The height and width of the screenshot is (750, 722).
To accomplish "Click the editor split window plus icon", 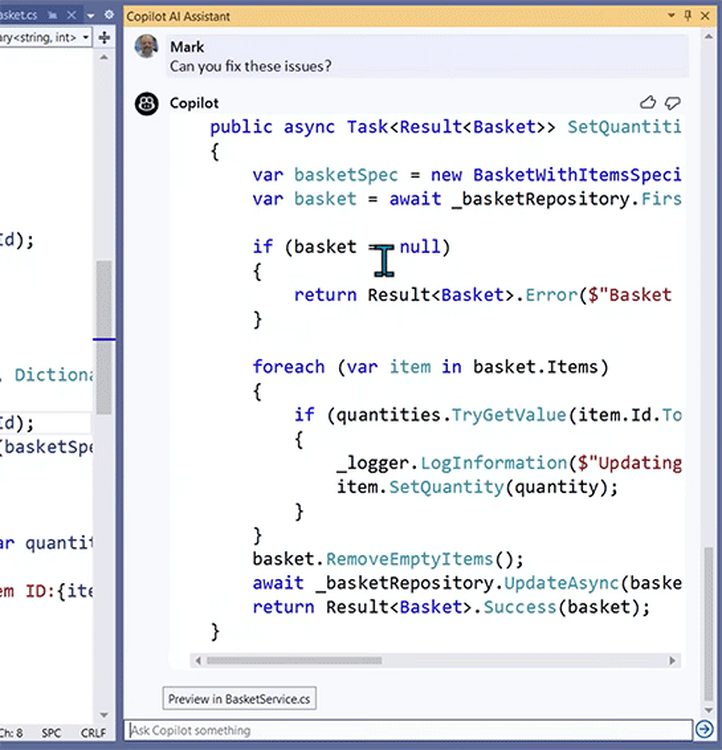I will (x=104, y=37).
